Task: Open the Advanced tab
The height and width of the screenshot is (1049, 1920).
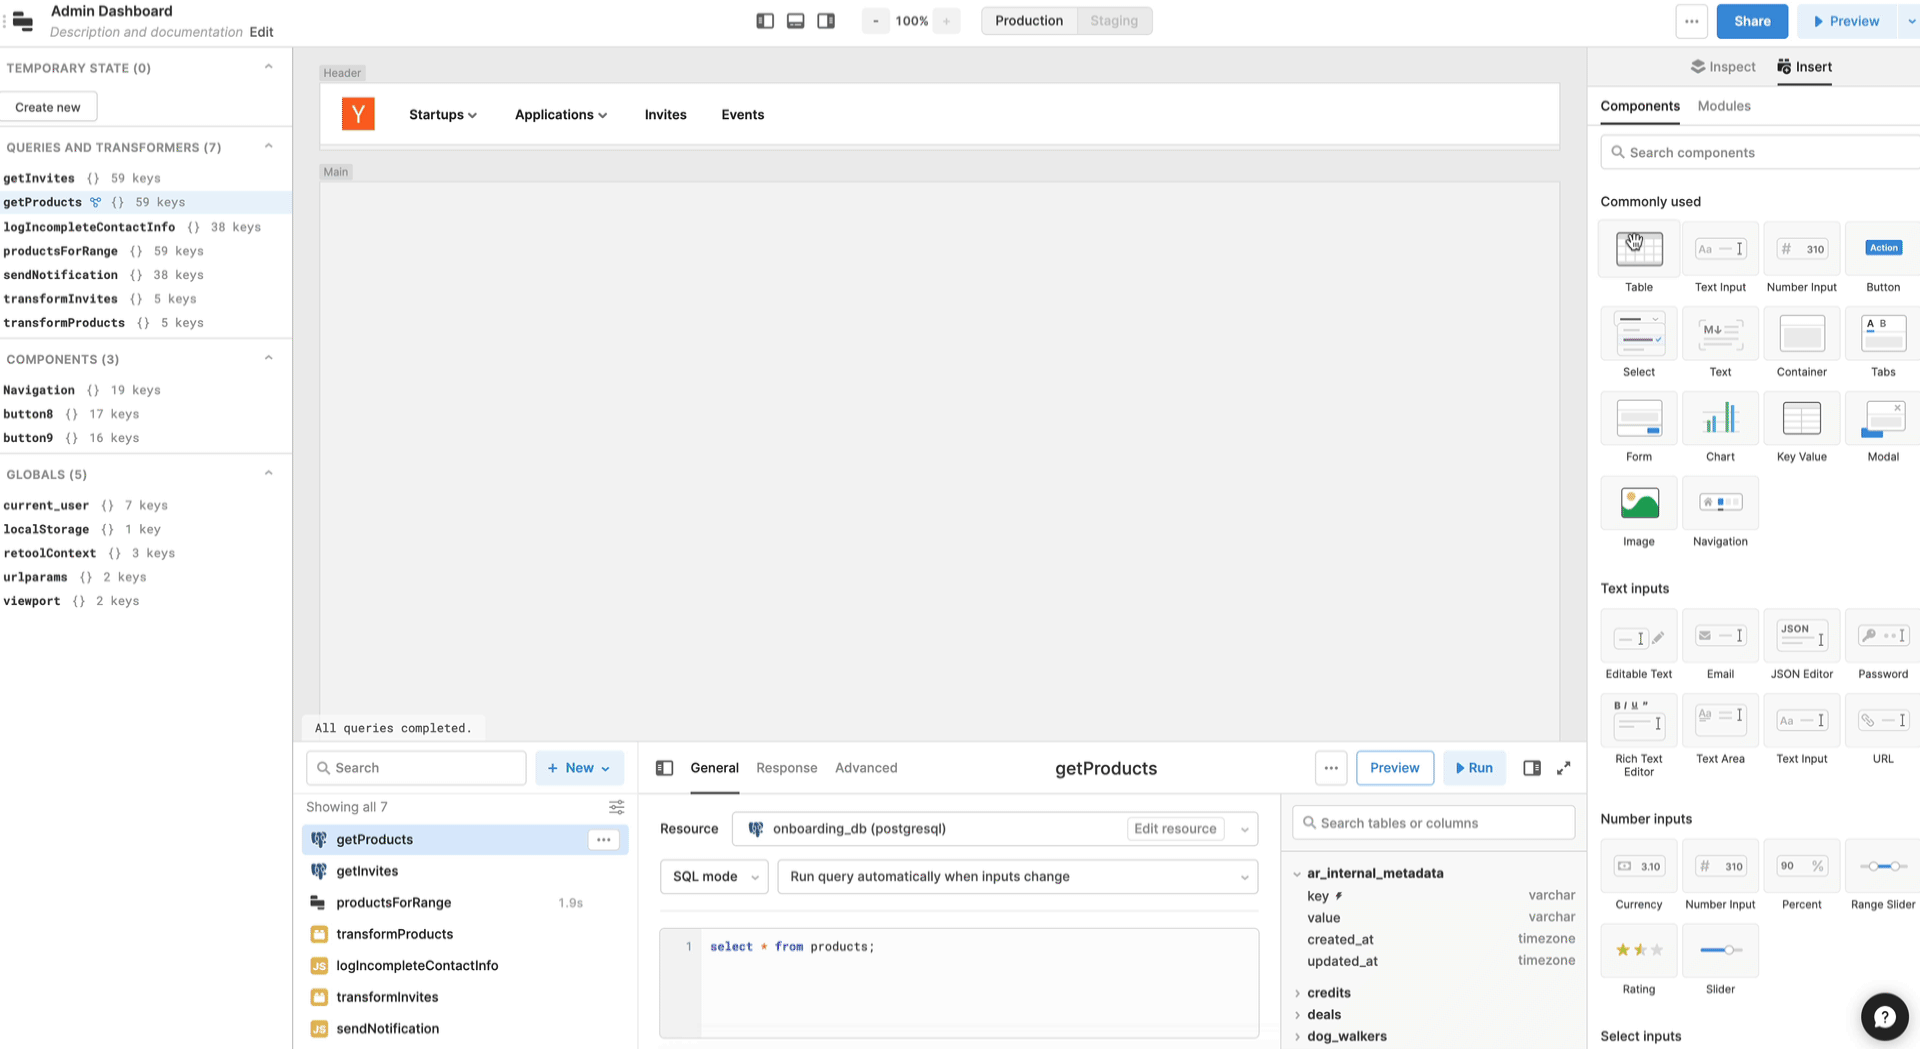Action: [866, 768]
